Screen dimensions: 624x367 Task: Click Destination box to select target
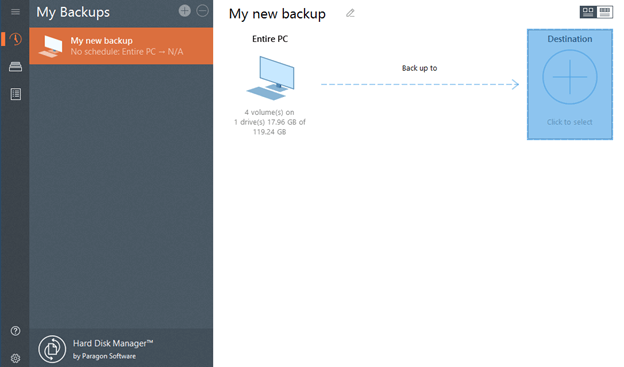pos(570,84)
